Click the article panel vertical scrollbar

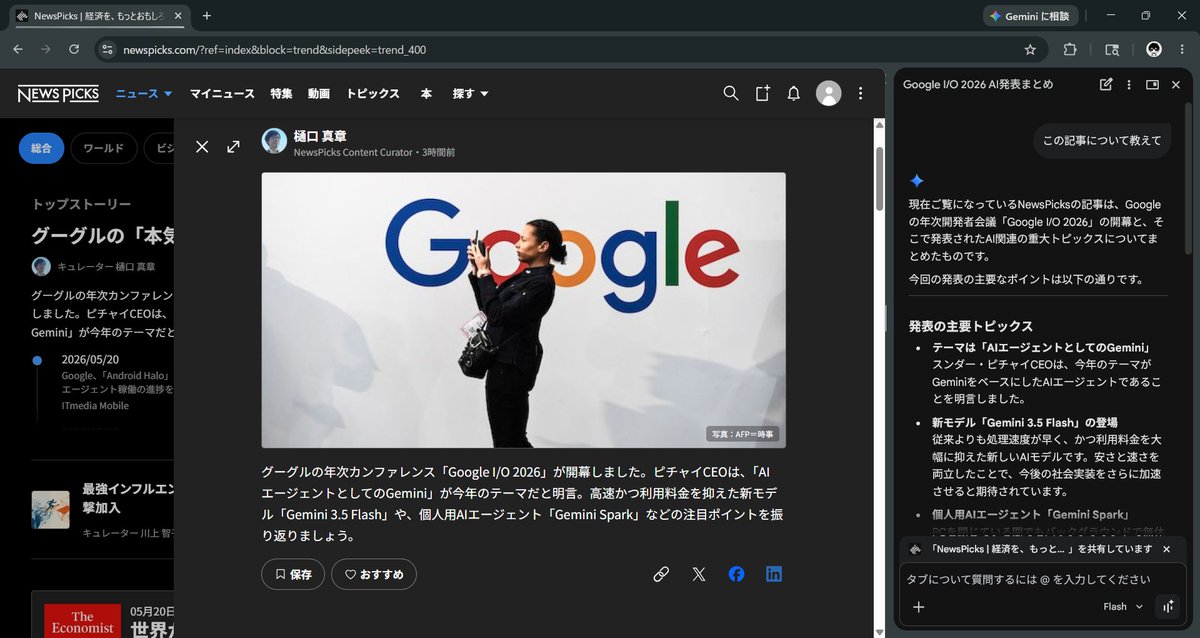coord(880,177)
